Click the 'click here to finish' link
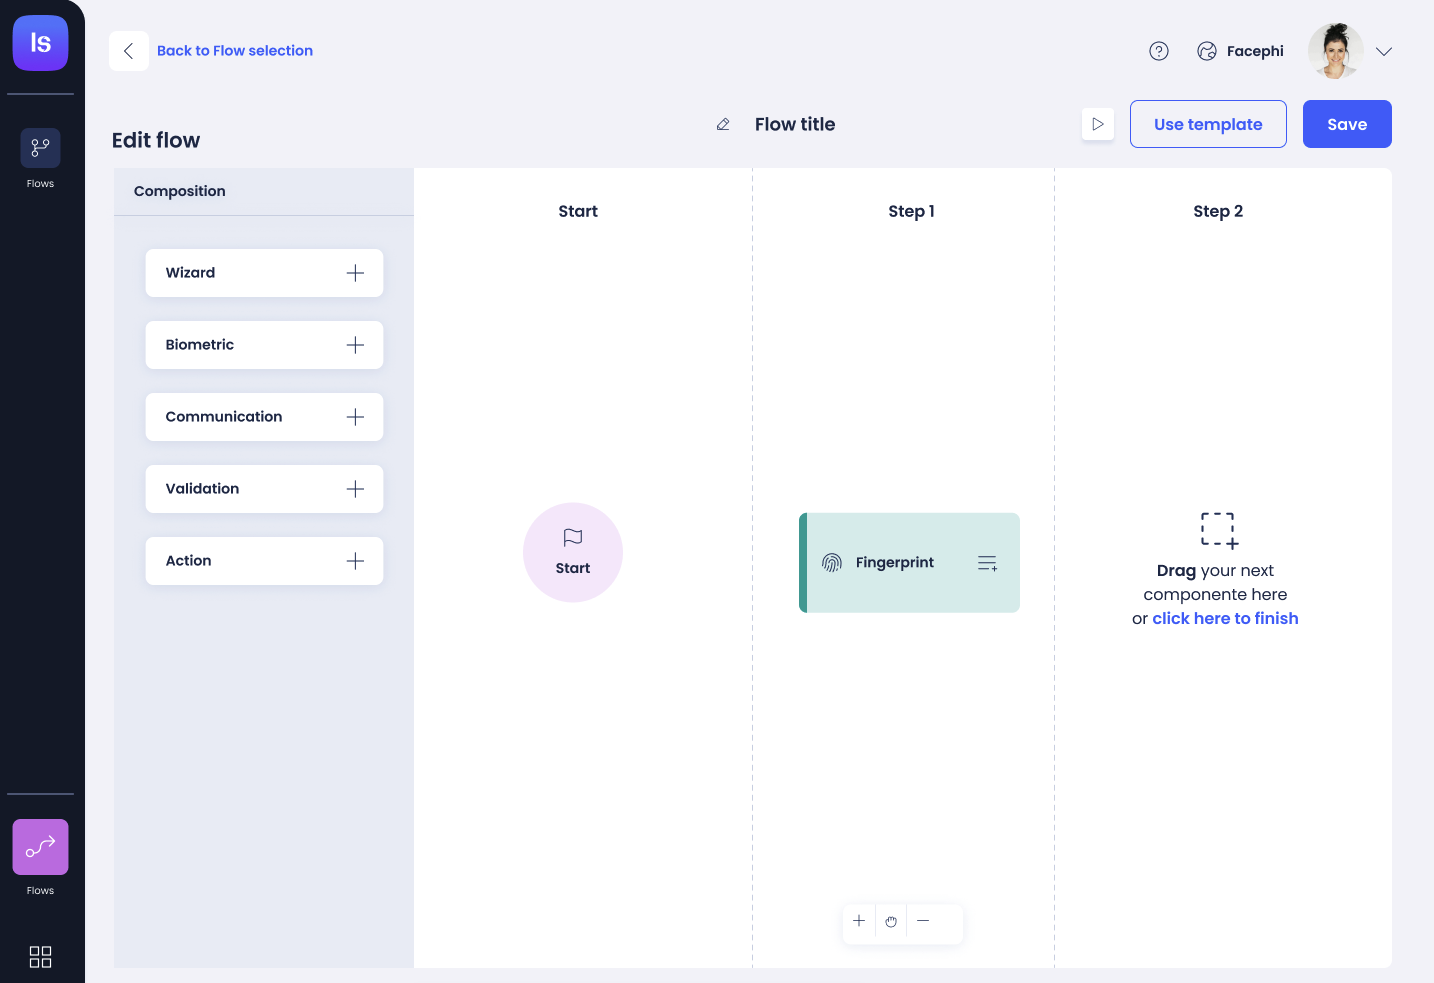This screenshot has height=983, width=1434. [x=1225, y=618]
